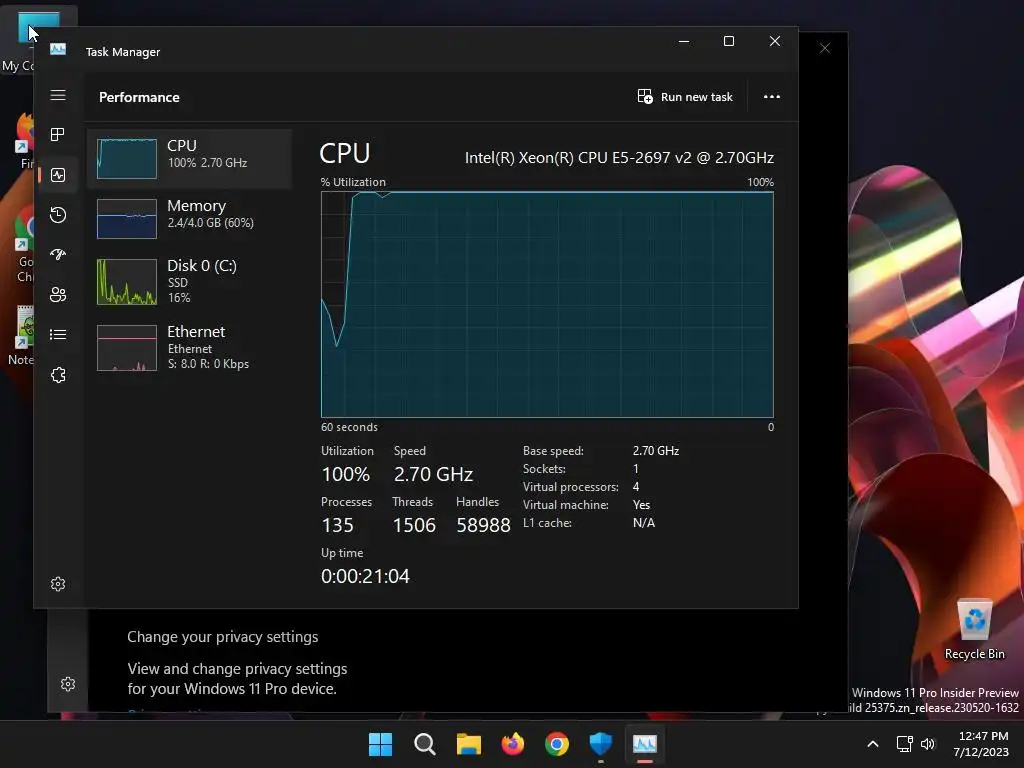1024x768 pixels.
Task: Open the Services page icon in sidebar
Action: 57,375
